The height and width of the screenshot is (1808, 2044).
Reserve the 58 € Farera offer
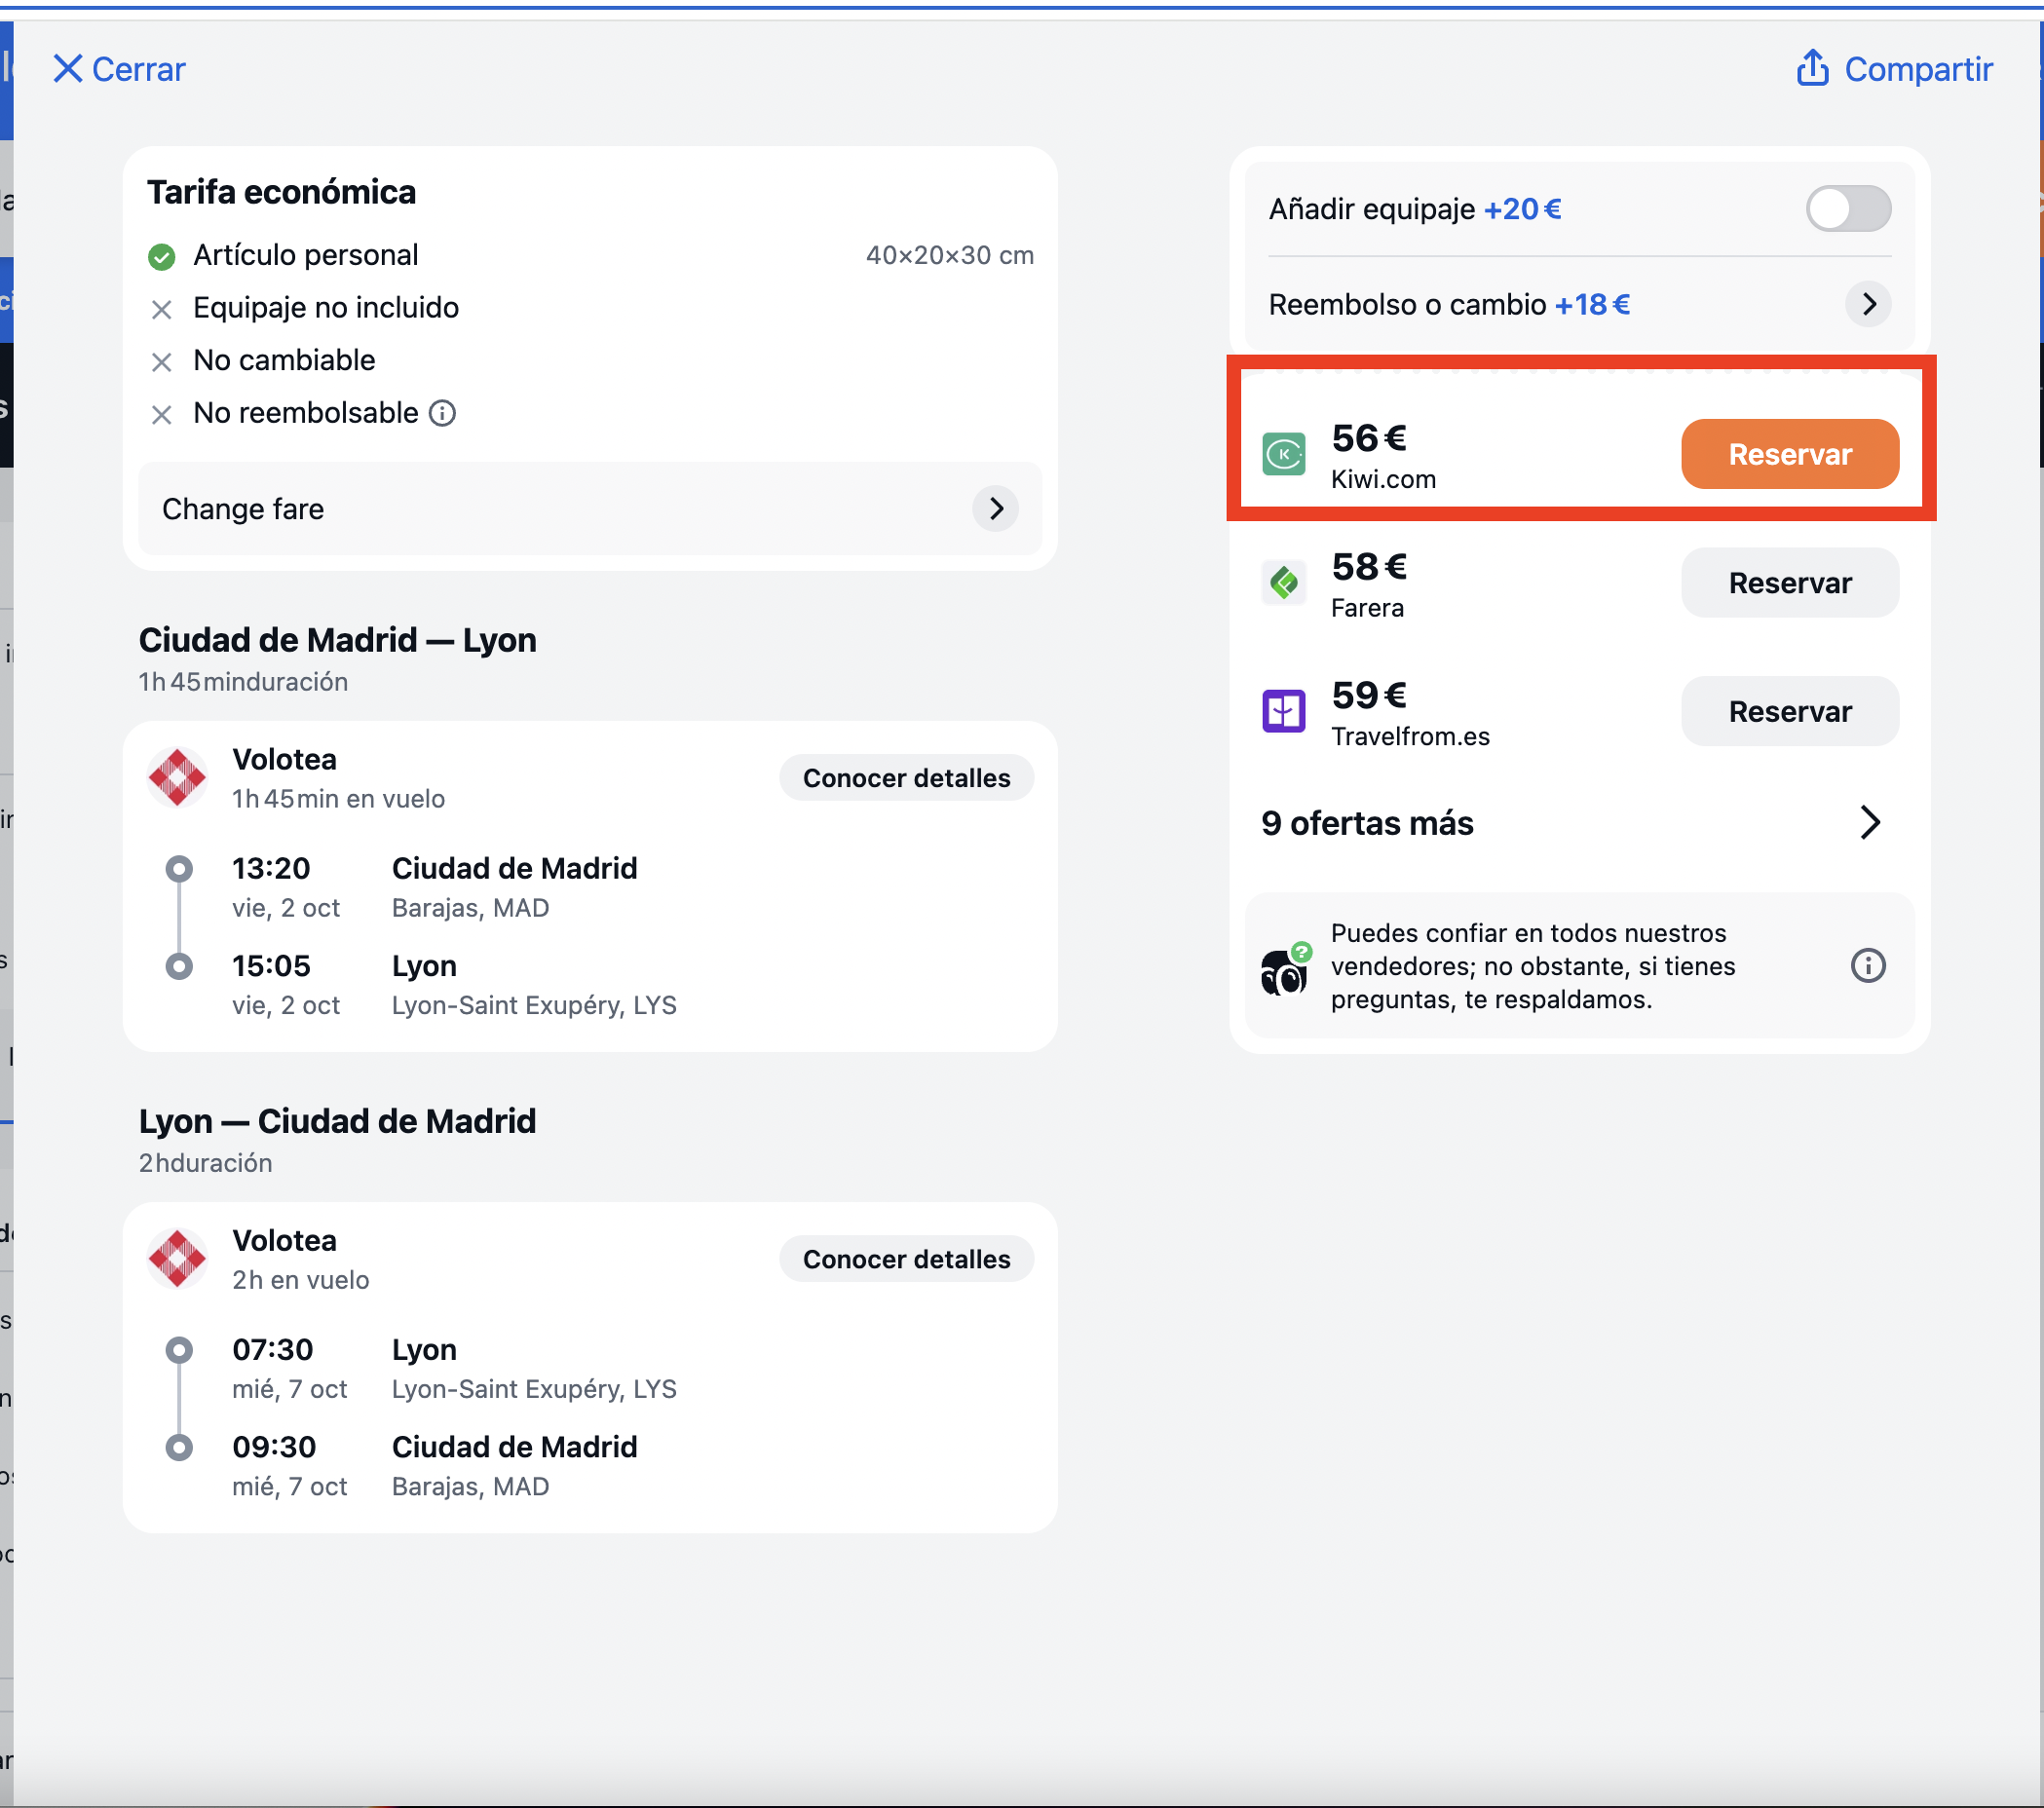(x=1789, y=583)
